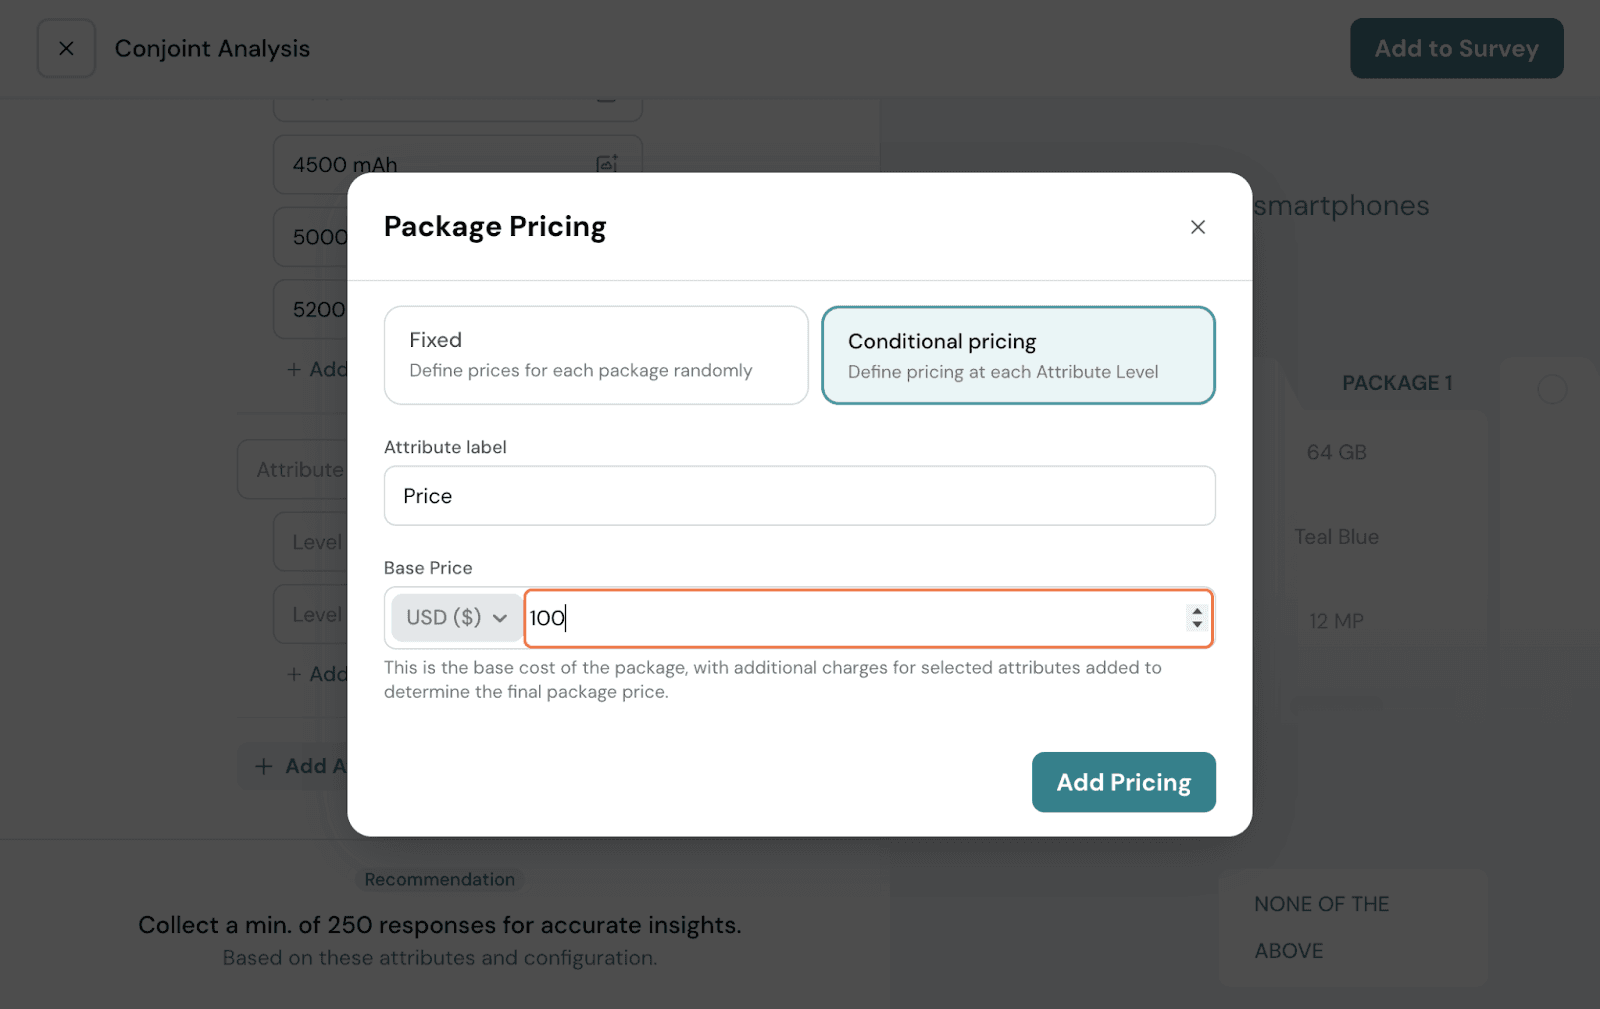Click + Add under the 5200 level
Screen dimensions: 1600x1009
(317, 369)
